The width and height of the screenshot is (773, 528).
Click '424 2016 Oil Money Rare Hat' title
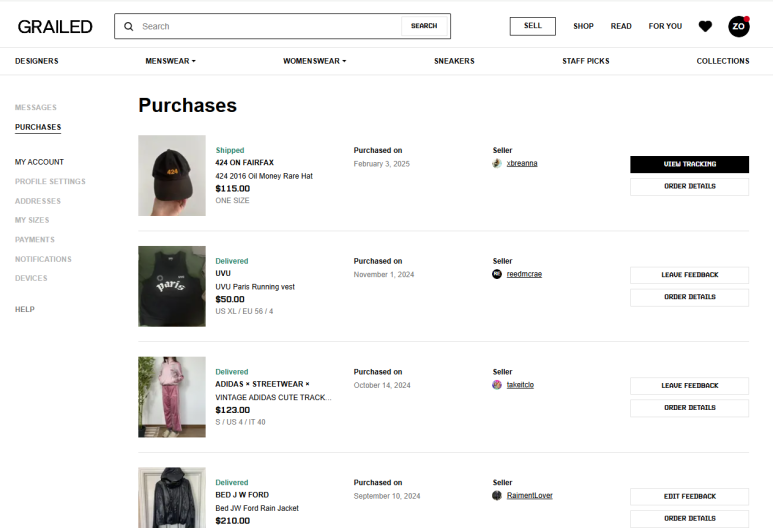[264, 176]
